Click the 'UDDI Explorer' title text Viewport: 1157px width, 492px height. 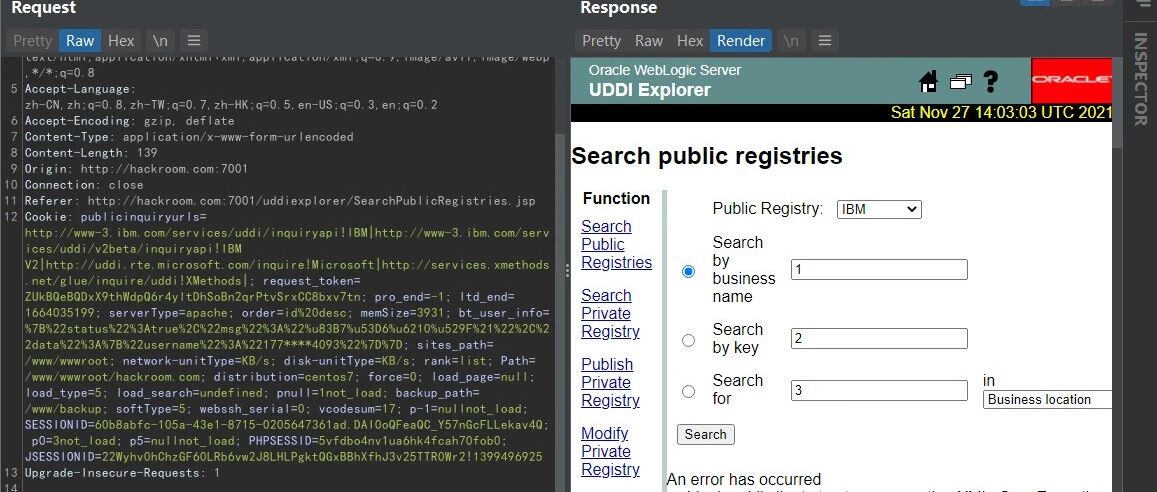coord(650,90)
